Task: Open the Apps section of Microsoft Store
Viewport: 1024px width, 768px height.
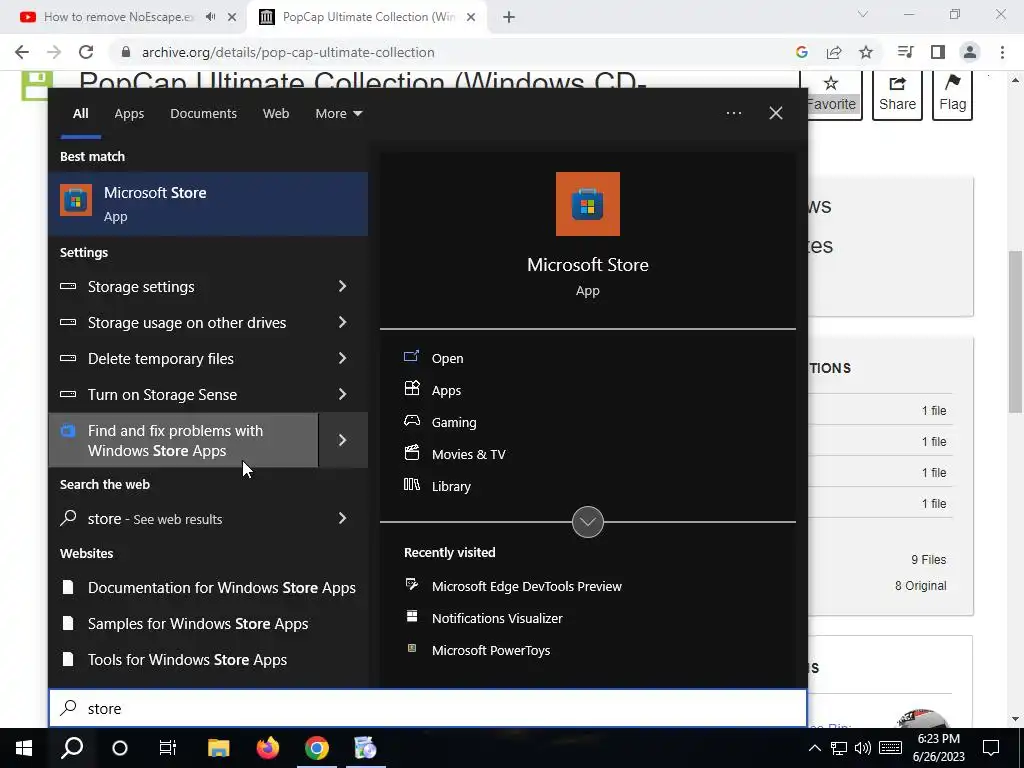Action: point(446,390)
